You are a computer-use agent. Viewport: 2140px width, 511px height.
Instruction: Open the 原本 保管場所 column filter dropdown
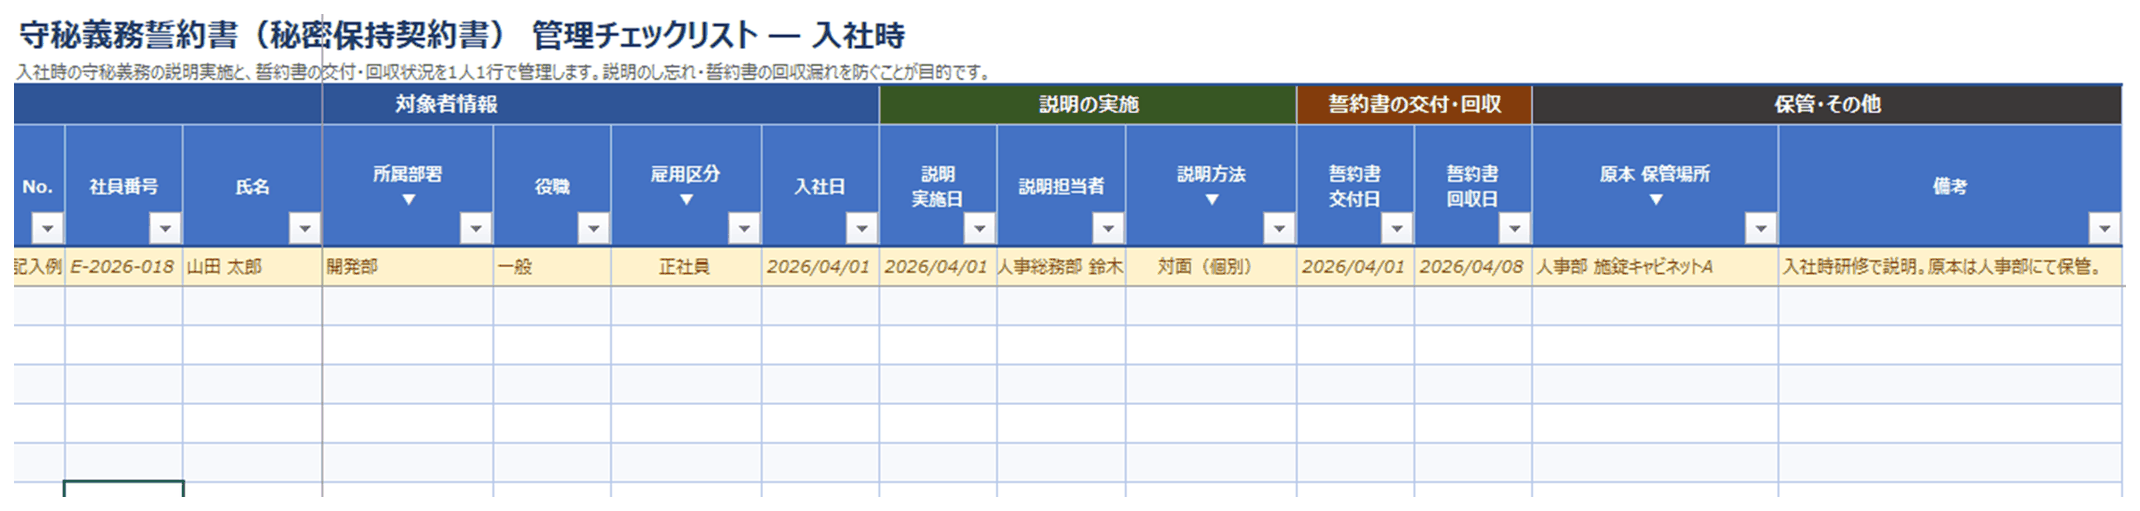point(1760,229)
